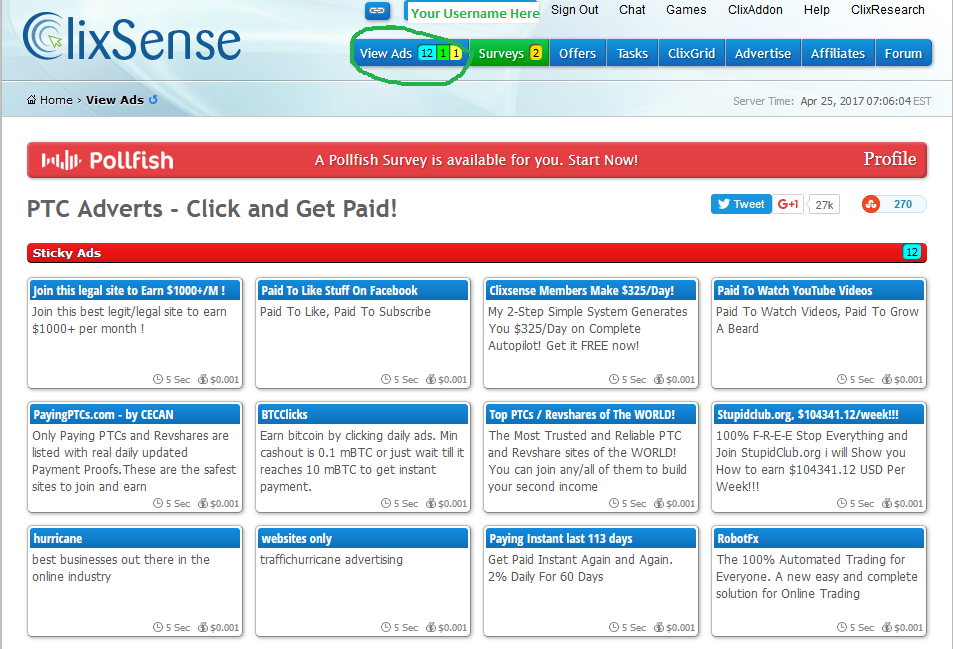
Task: Open the ClixGrid tab
Action: click(691, 53)
